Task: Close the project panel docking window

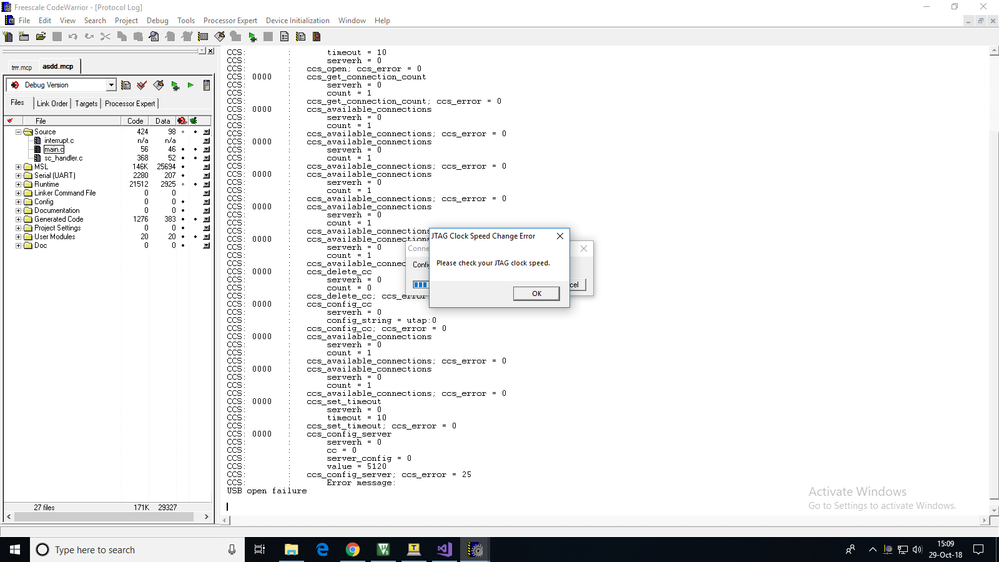Action: pyautogui.click(x=211, y=51)
